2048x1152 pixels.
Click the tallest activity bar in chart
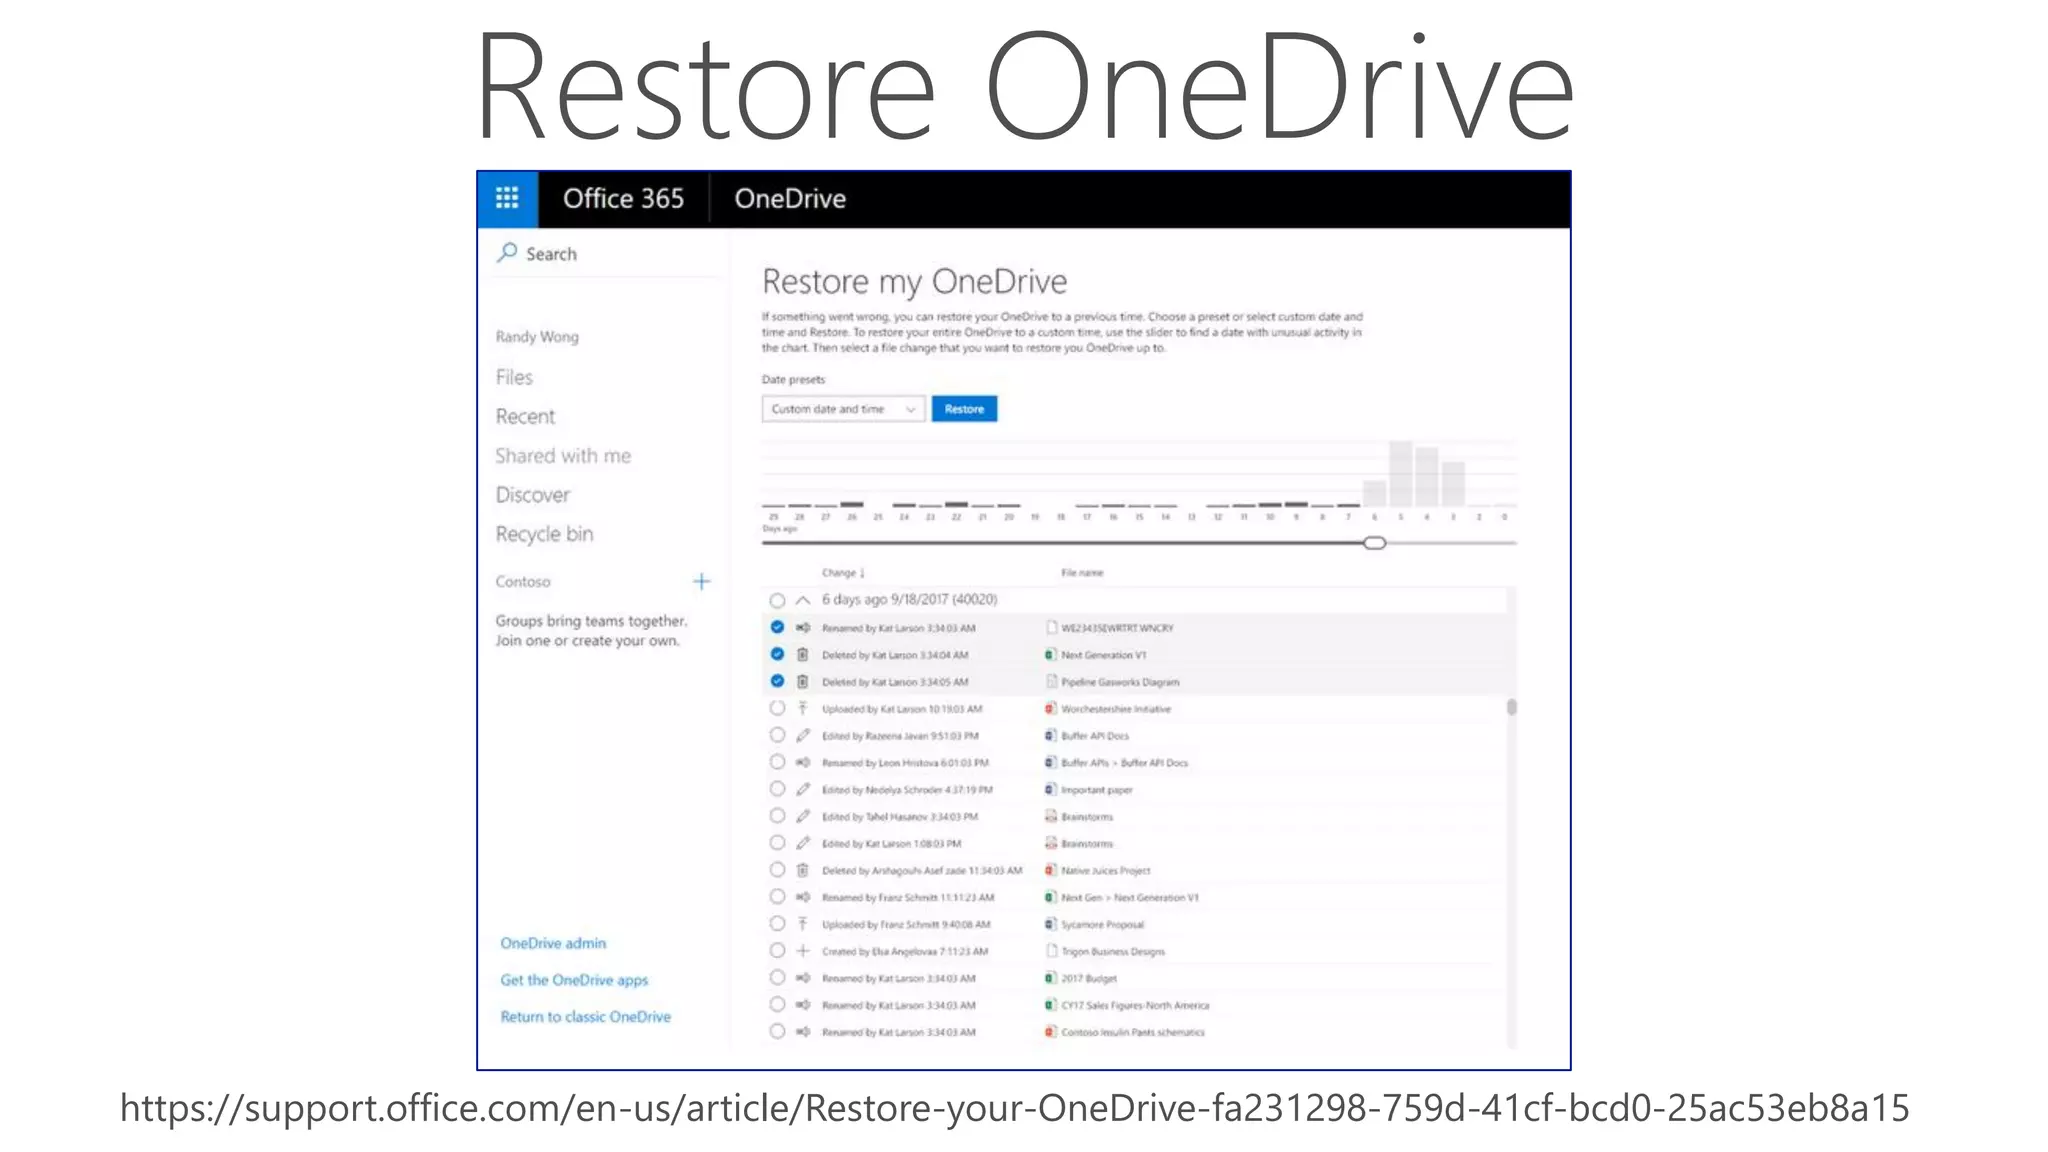pyautogui.click(x=1401, y=473)
